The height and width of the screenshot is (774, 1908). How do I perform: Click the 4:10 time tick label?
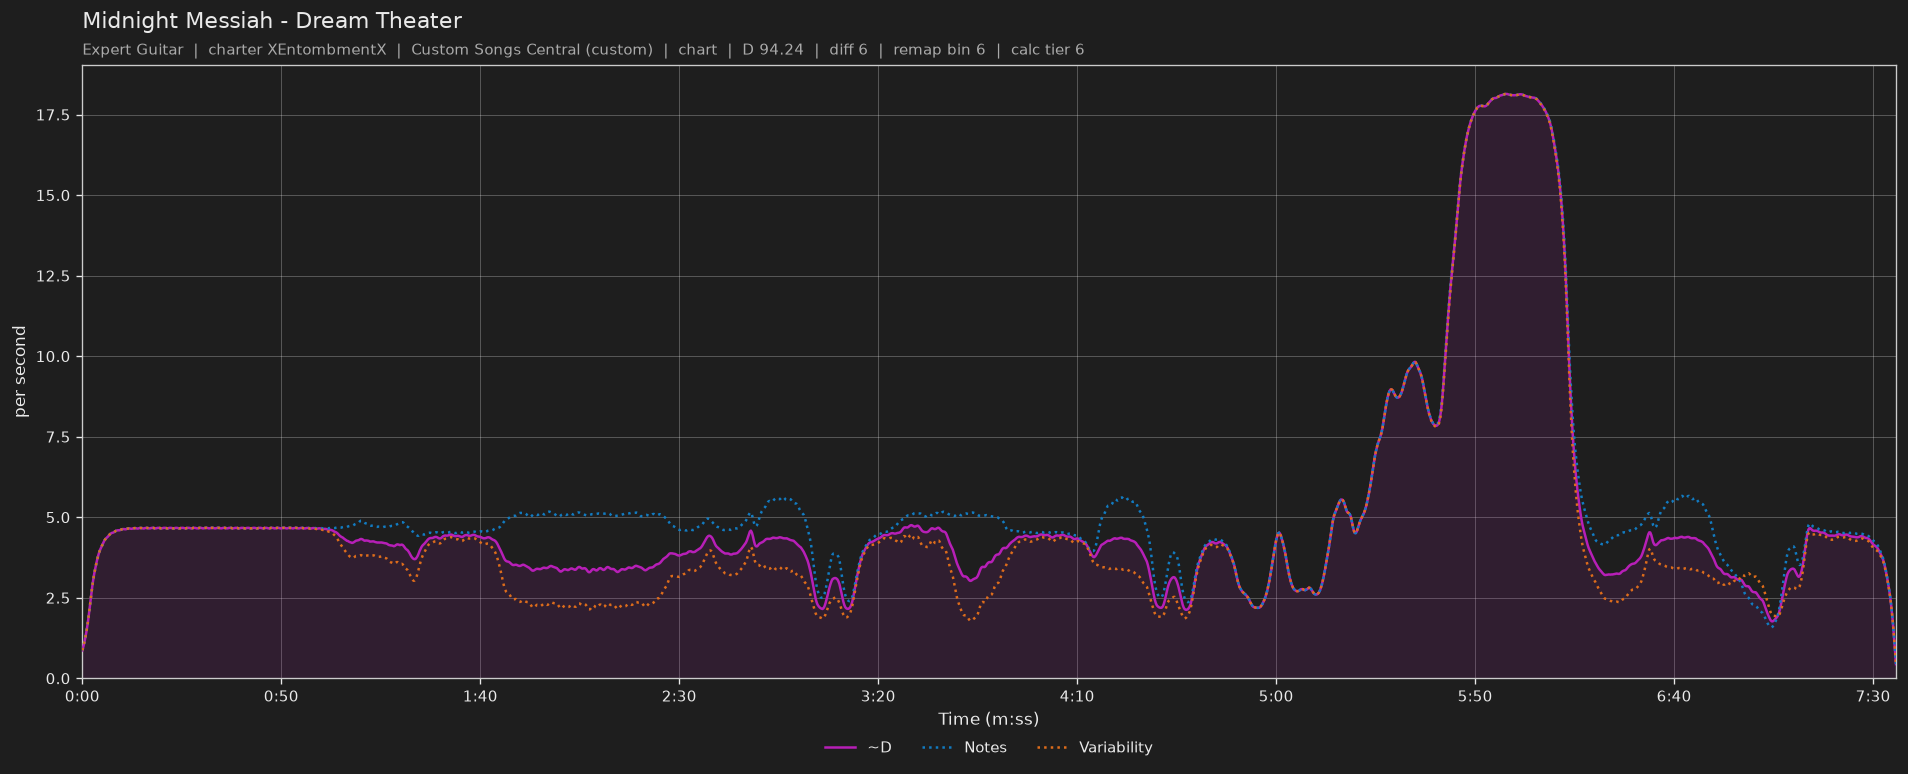click(1077, 696)
